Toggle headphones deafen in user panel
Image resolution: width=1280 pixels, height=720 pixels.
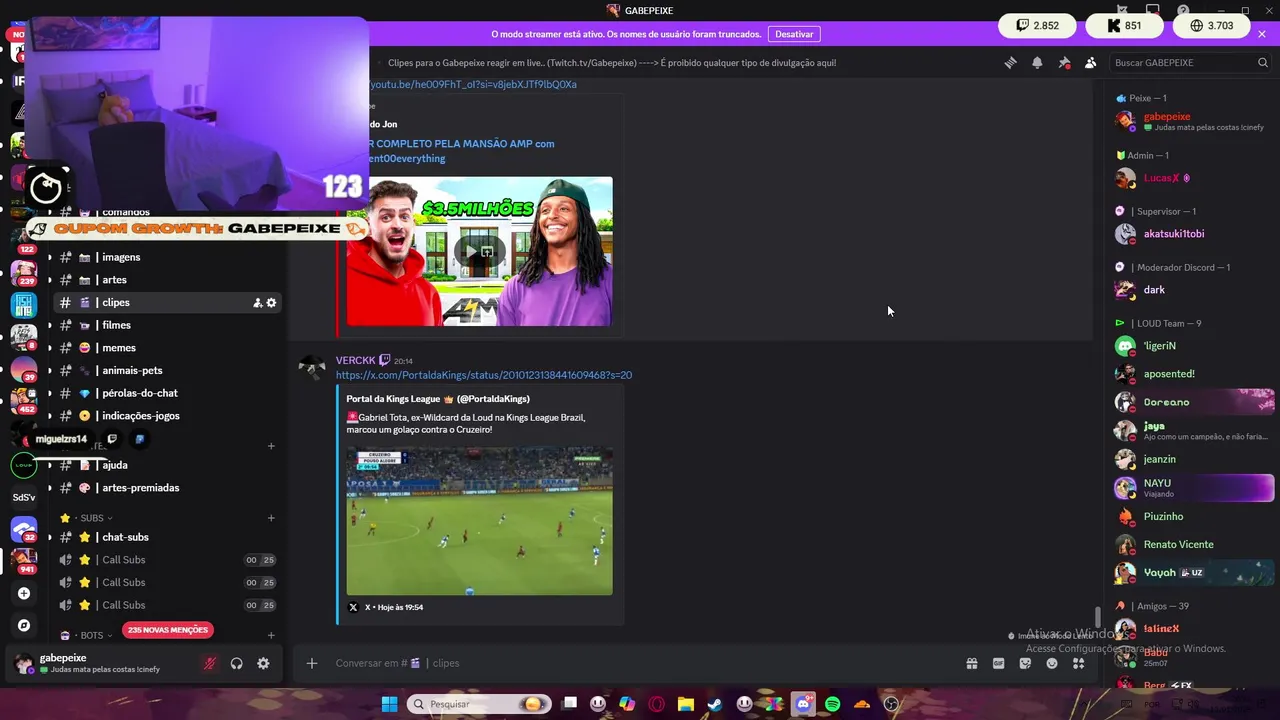pos(236,663)
